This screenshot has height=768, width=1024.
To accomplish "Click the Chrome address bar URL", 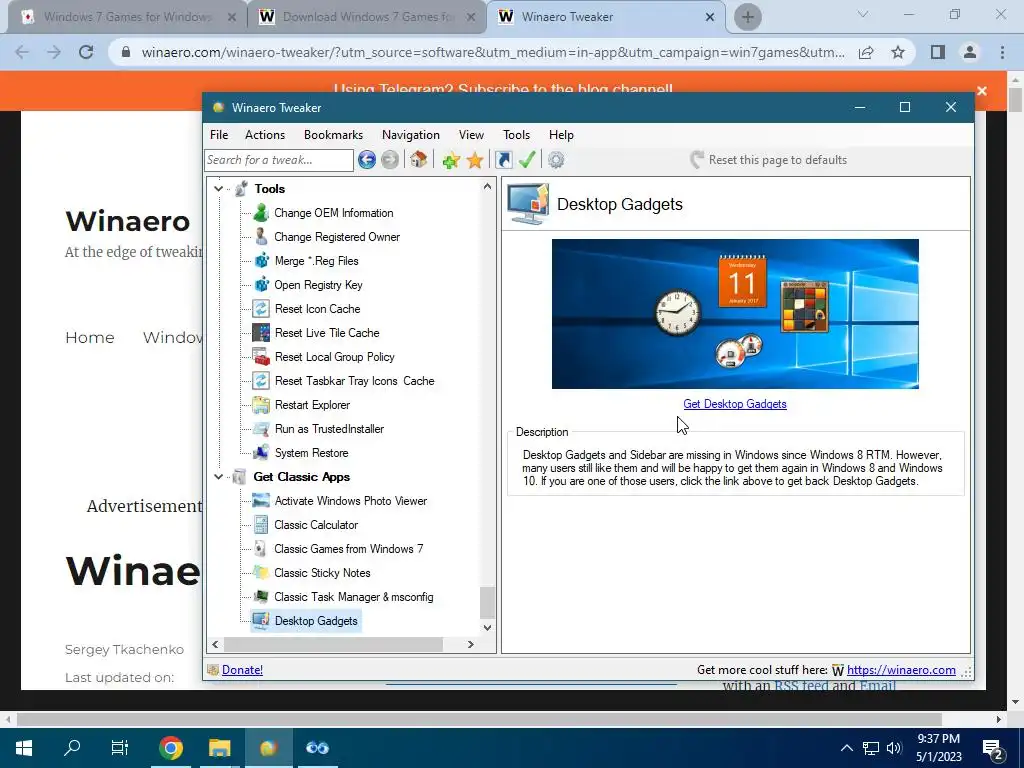I will tap(493, 52).
